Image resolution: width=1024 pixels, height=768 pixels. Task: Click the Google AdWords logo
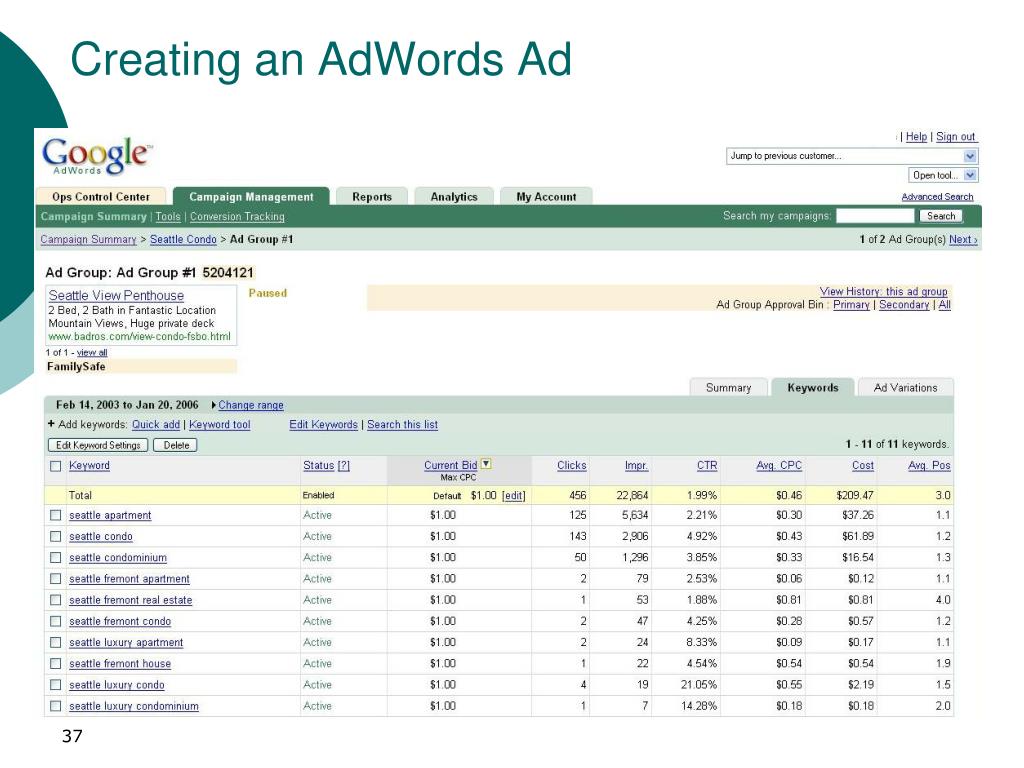(97, 156)
